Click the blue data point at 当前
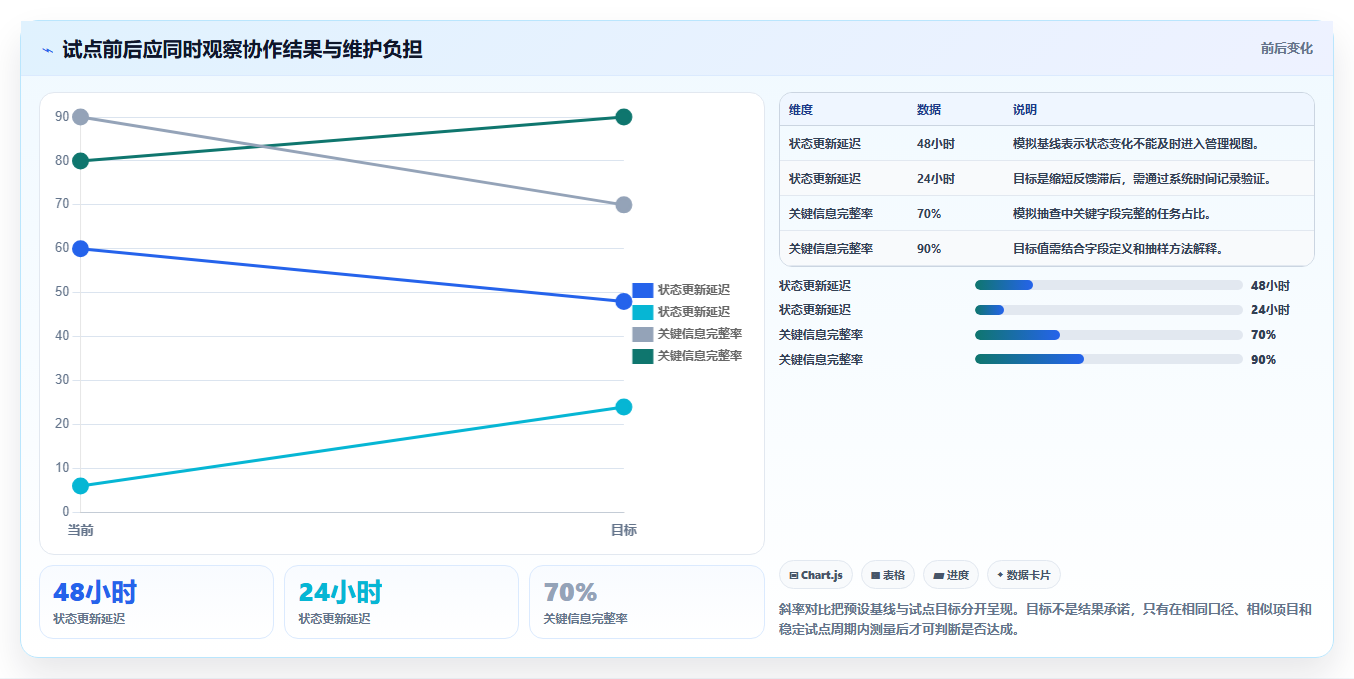The image size is (1354, 679). [81, 248]
